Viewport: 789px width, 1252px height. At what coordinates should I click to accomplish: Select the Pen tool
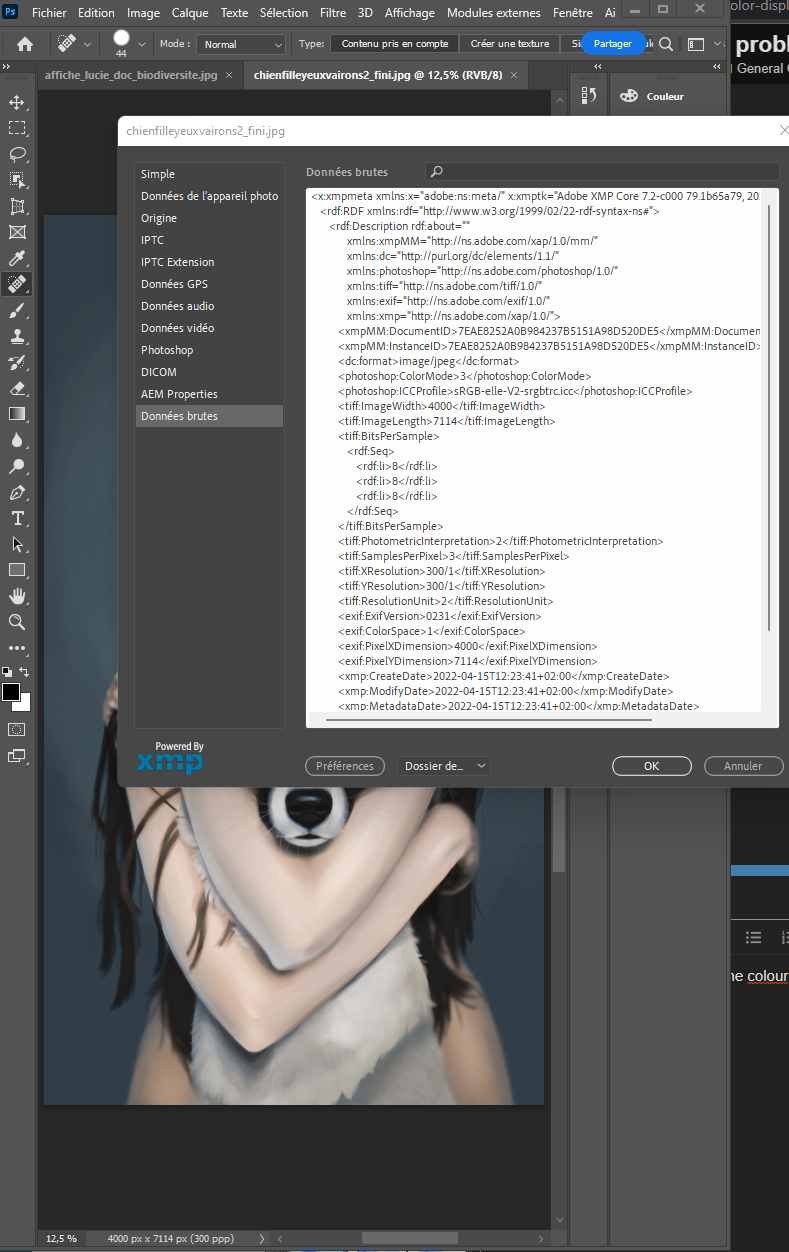click(17, 493)
